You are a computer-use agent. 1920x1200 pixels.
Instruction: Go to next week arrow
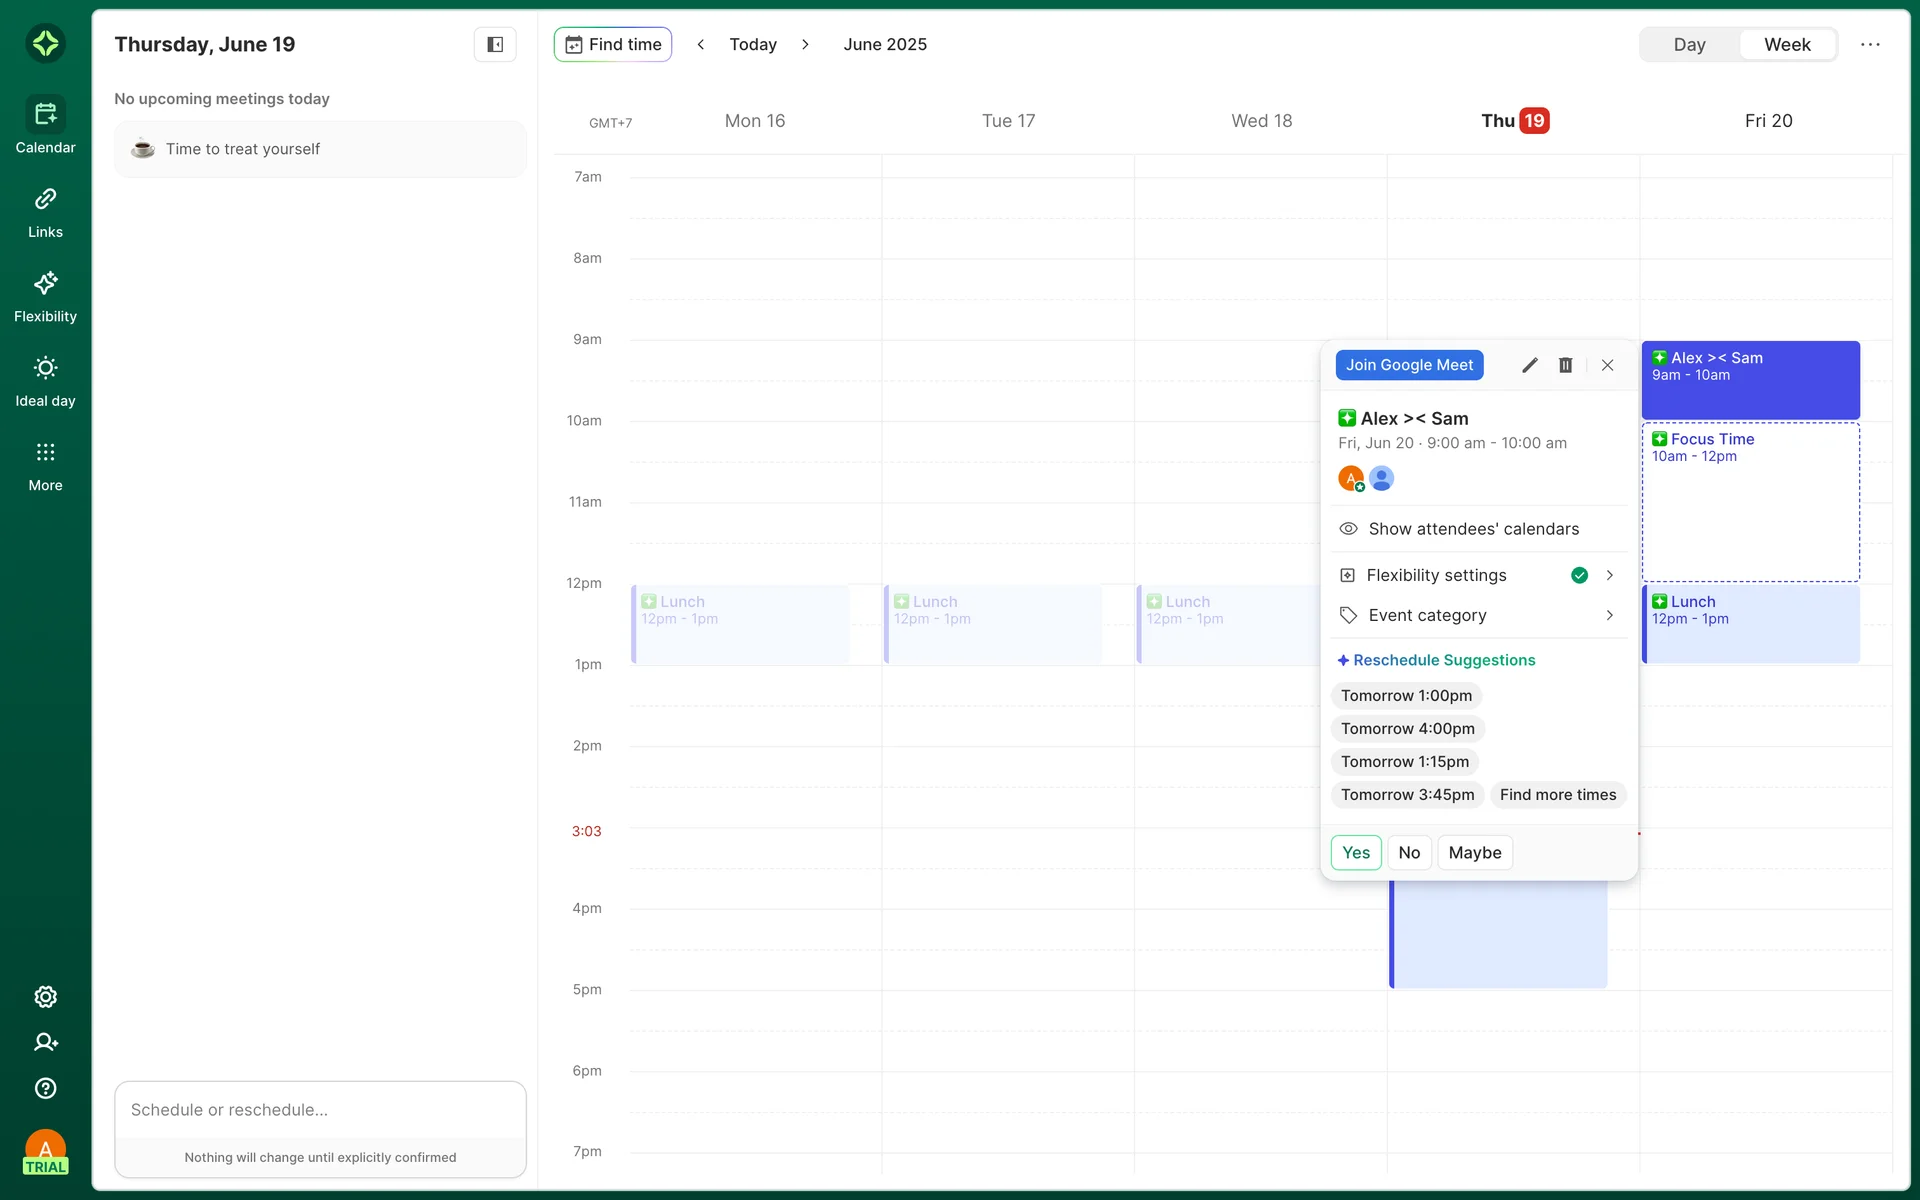point(805,44)
